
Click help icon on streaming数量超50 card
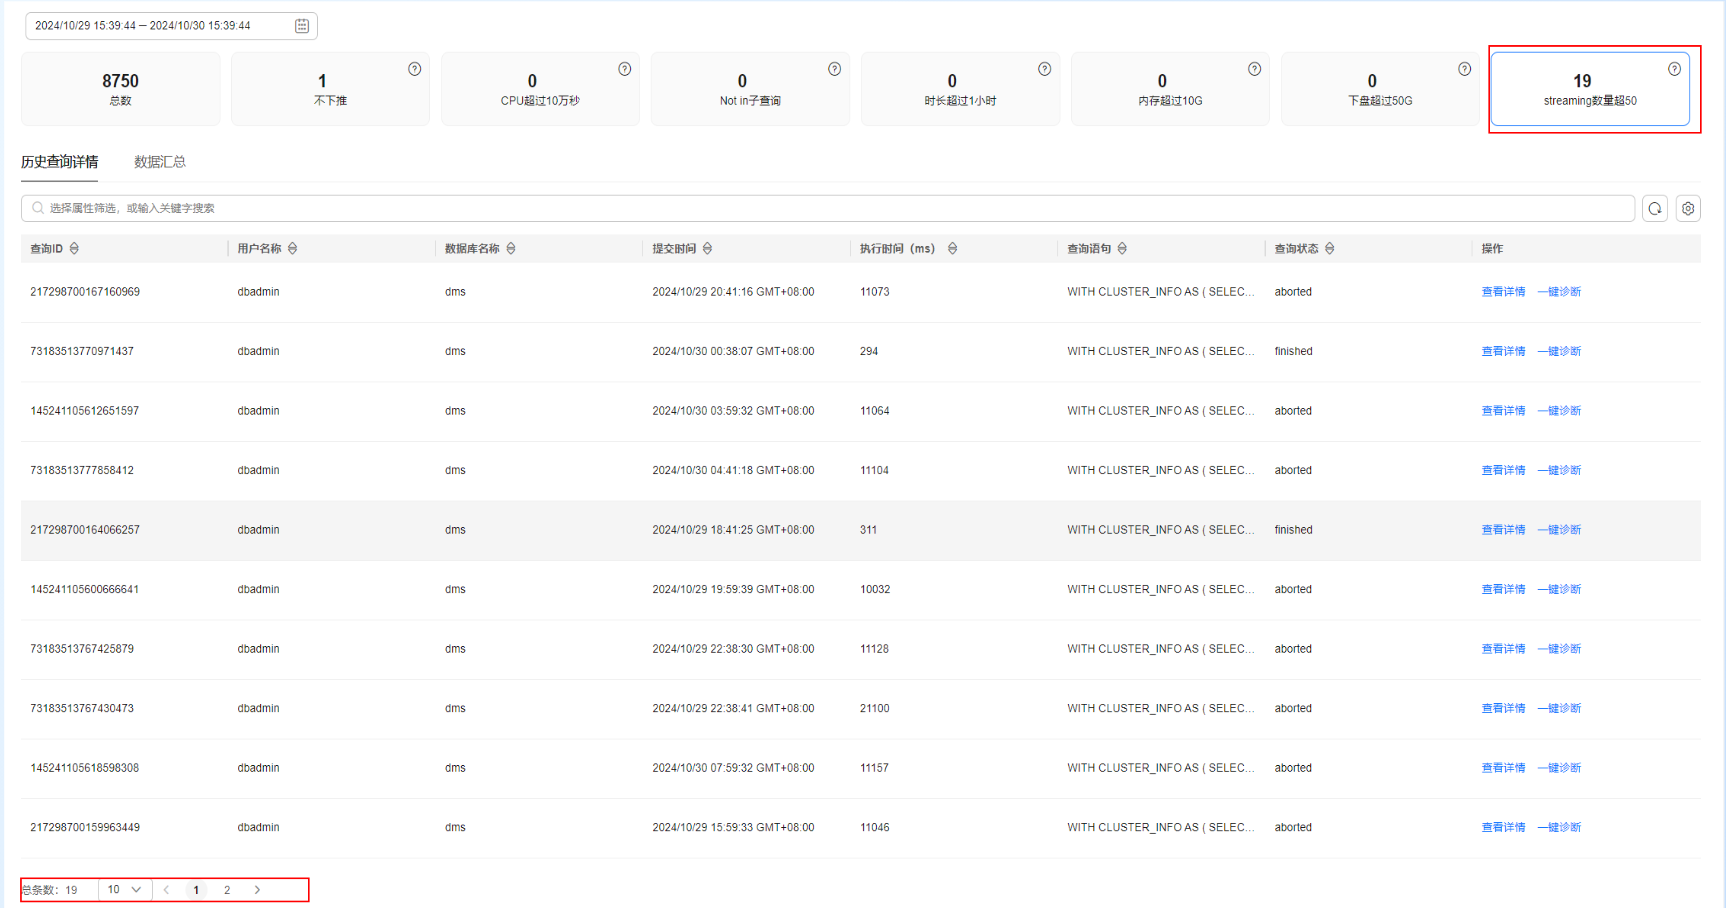[1674, 69]
